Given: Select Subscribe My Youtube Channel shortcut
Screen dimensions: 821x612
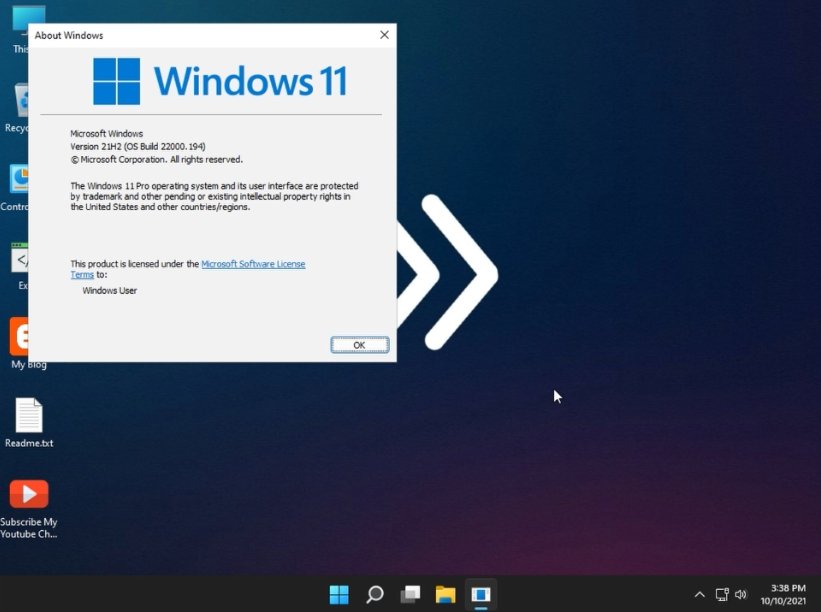Looking at the screenshot, I should click(x=29, y=509).
